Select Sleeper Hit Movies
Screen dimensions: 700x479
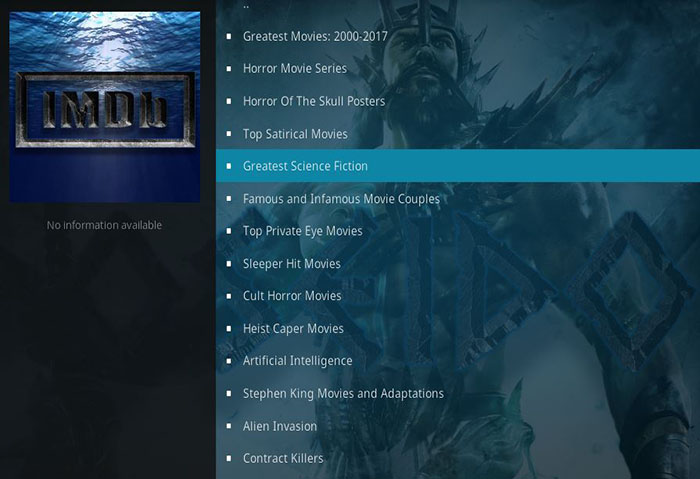pos(458,263)
